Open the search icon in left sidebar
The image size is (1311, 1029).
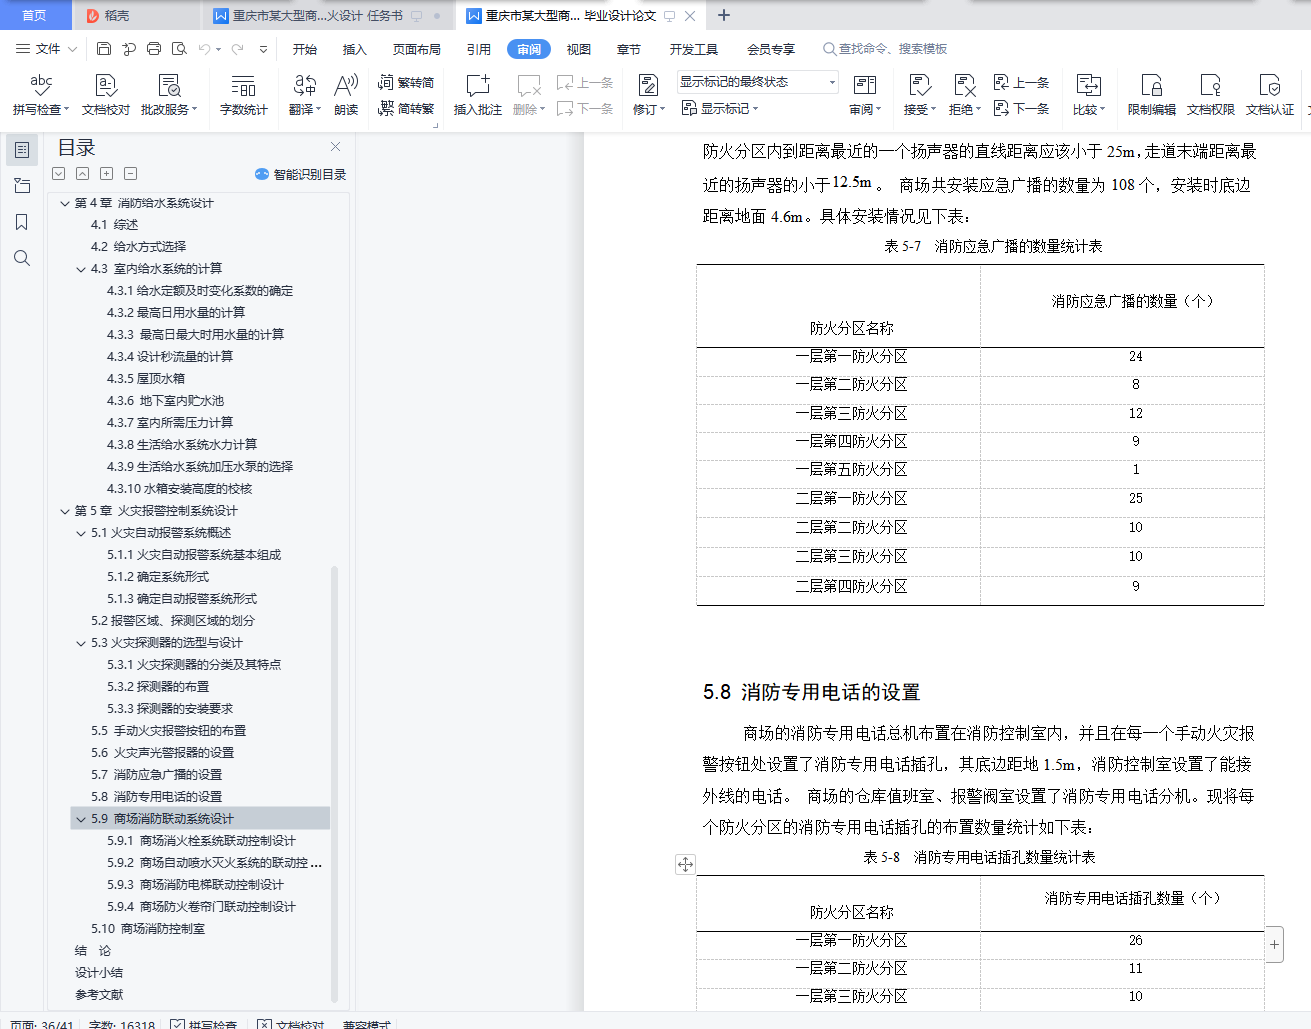[21, 258]
